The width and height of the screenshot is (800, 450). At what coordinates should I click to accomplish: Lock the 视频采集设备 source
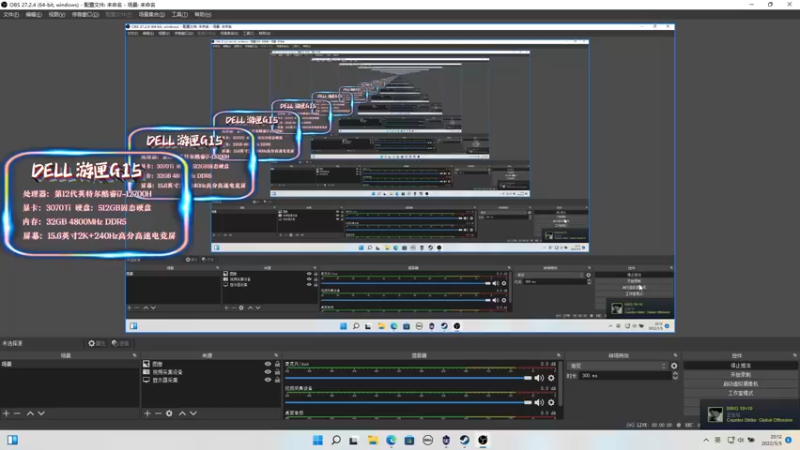point(277,372)
